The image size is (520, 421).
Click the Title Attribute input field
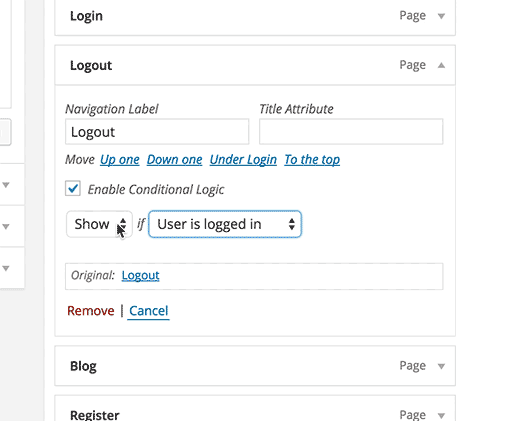(351, 132)
